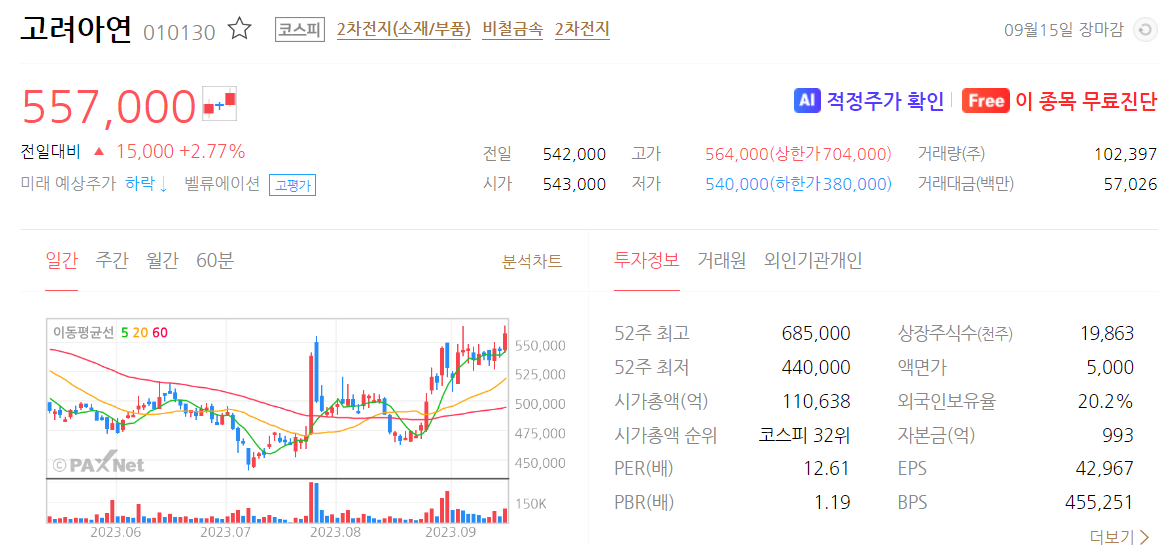Select the 거래원 tab
This screenshot has height=558, width=1172.
(x=721, y=261)
